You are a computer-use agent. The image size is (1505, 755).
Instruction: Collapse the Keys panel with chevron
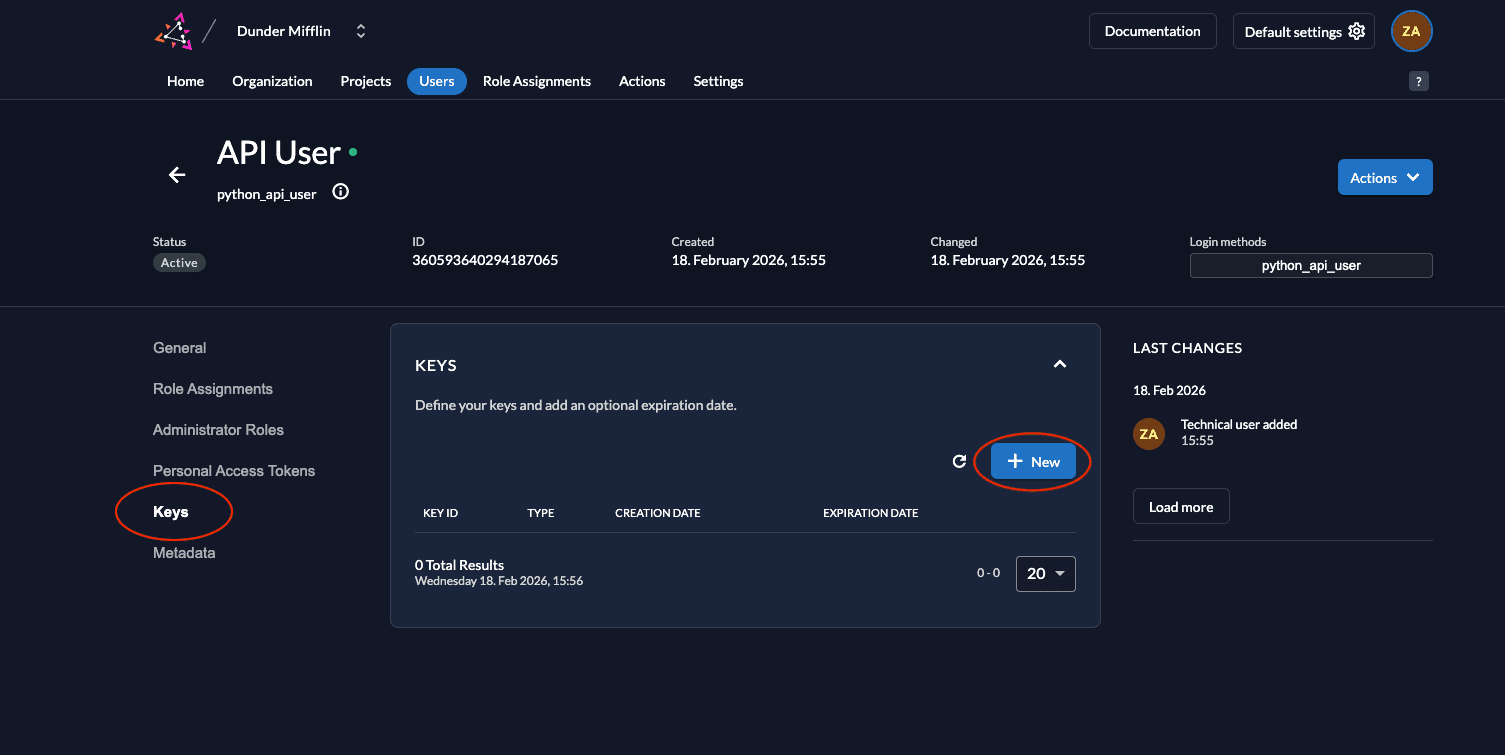1060,365
